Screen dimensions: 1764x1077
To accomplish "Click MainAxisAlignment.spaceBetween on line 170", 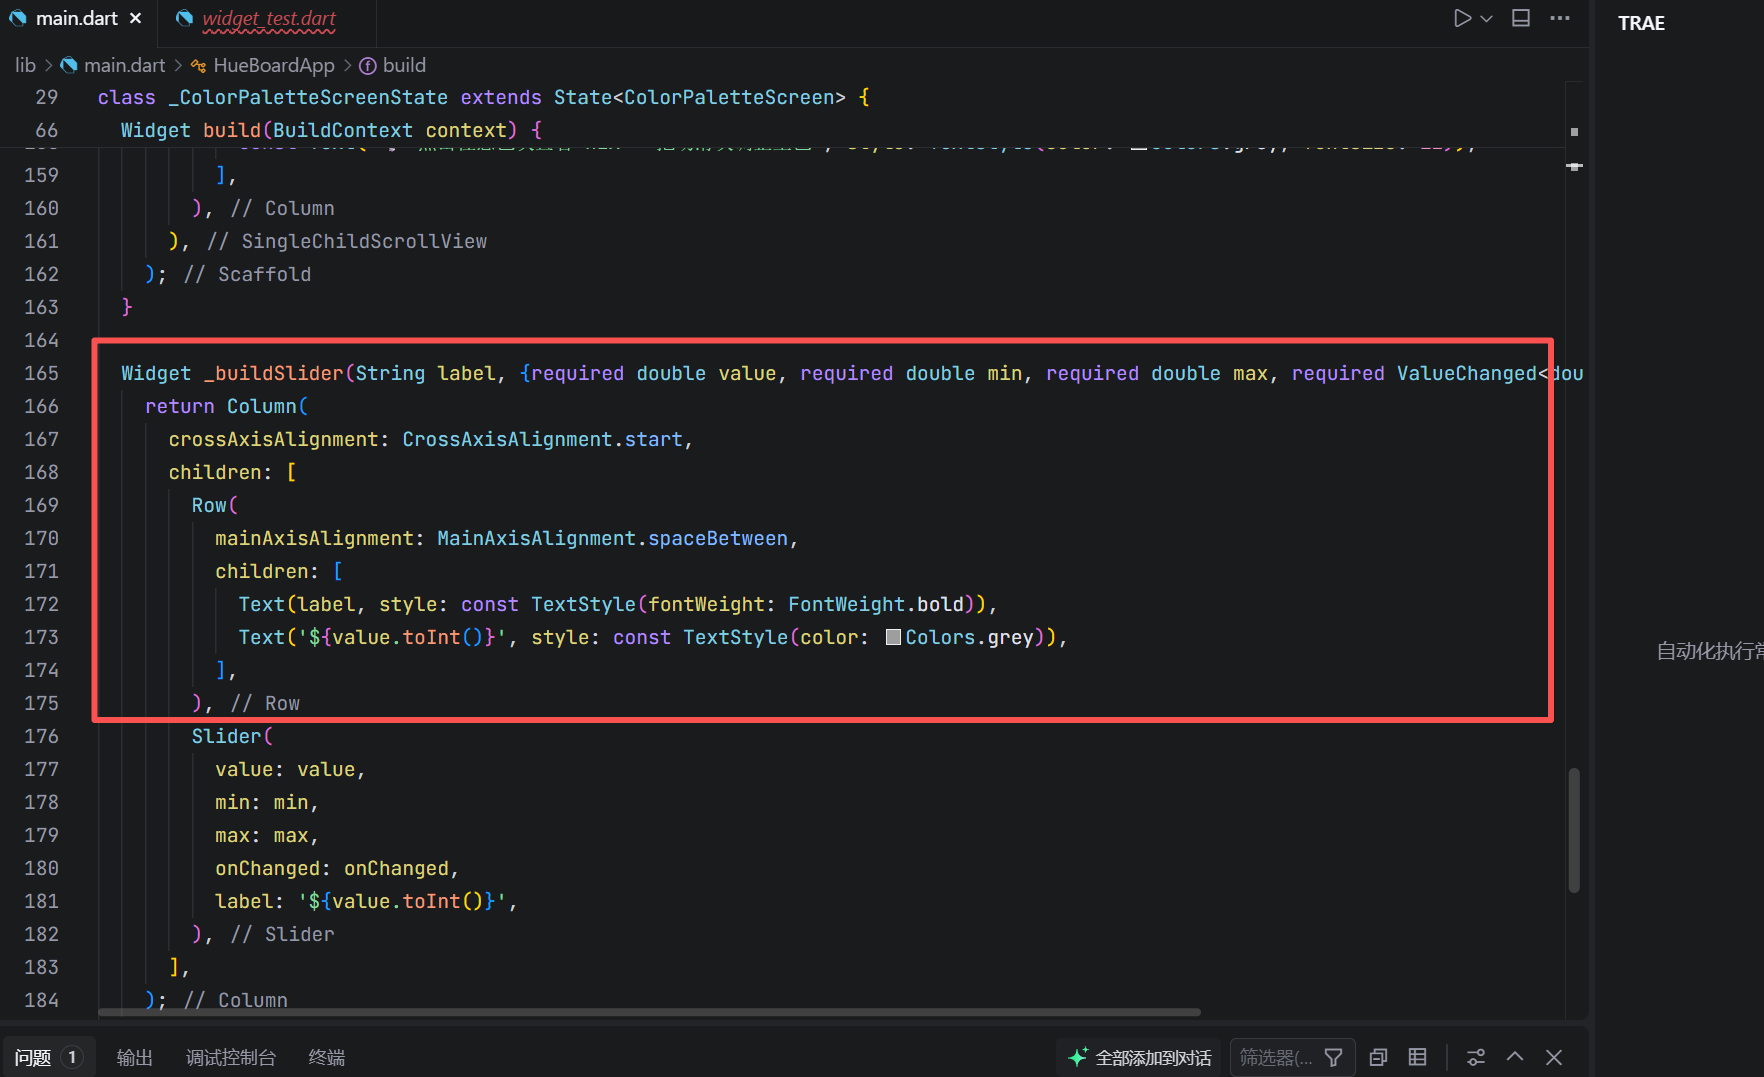I will [x=612, y=538].
